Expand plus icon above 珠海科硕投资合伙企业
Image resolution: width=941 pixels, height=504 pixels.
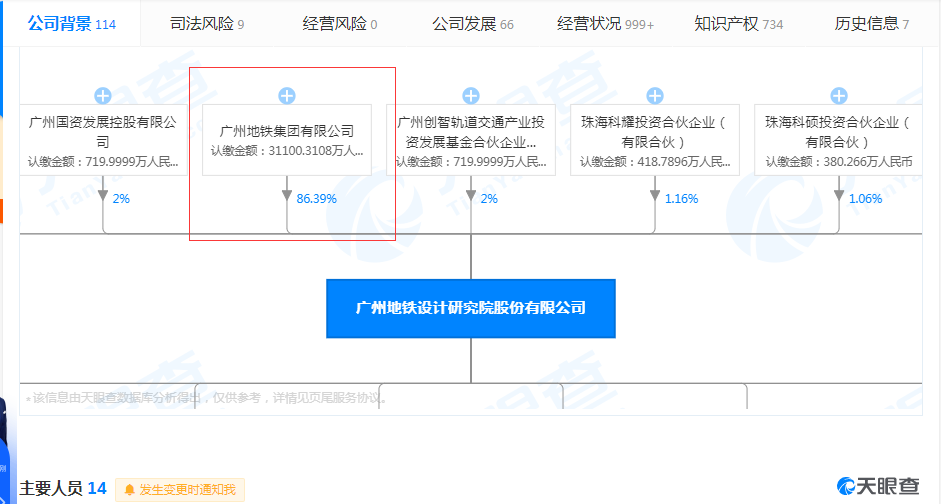coord(839,95)
